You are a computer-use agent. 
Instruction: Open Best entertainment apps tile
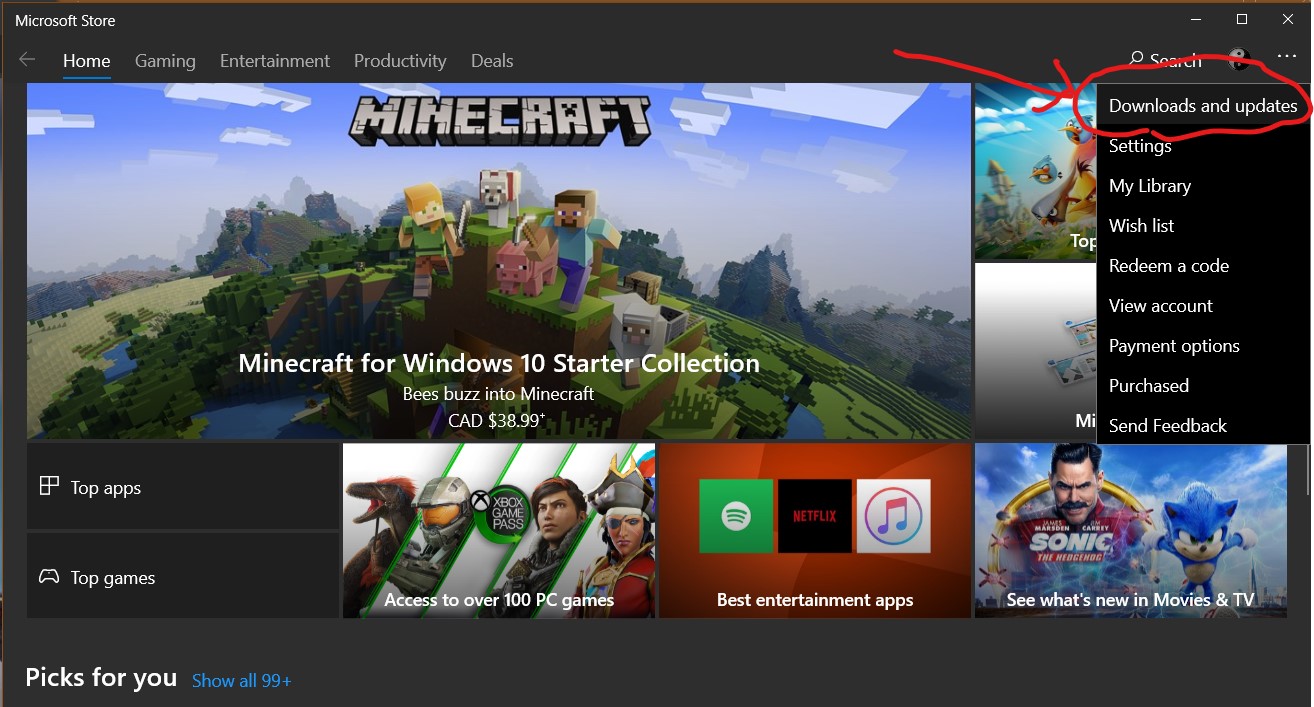click(815, 530)
